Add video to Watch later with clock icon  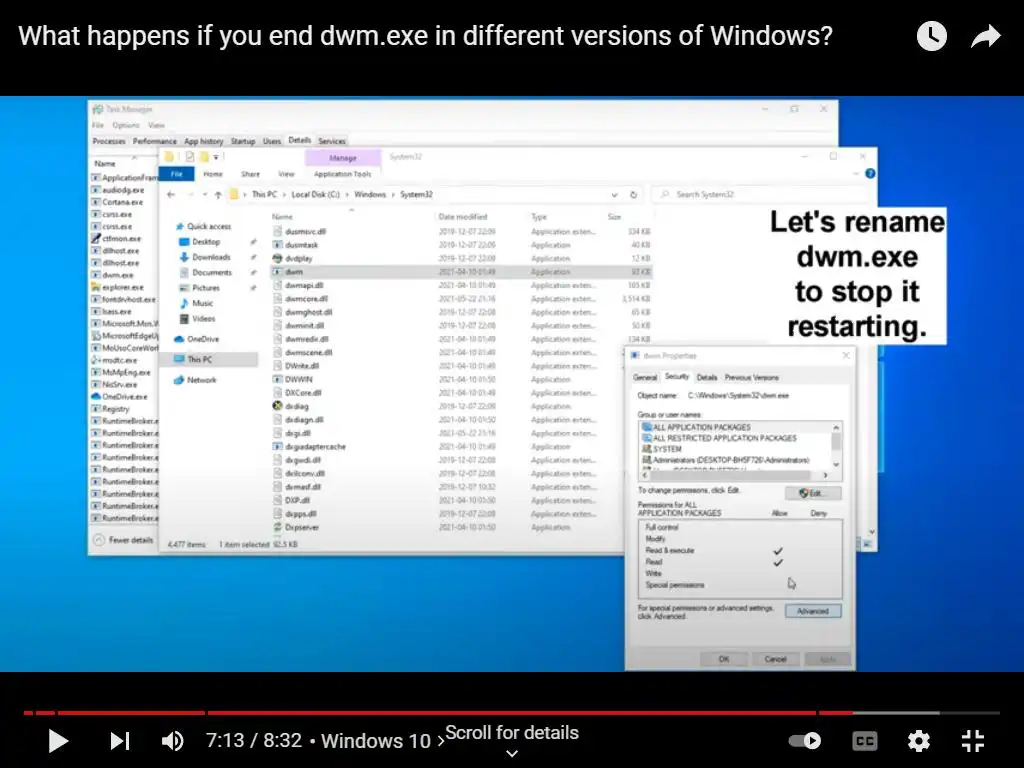(931, 35)
